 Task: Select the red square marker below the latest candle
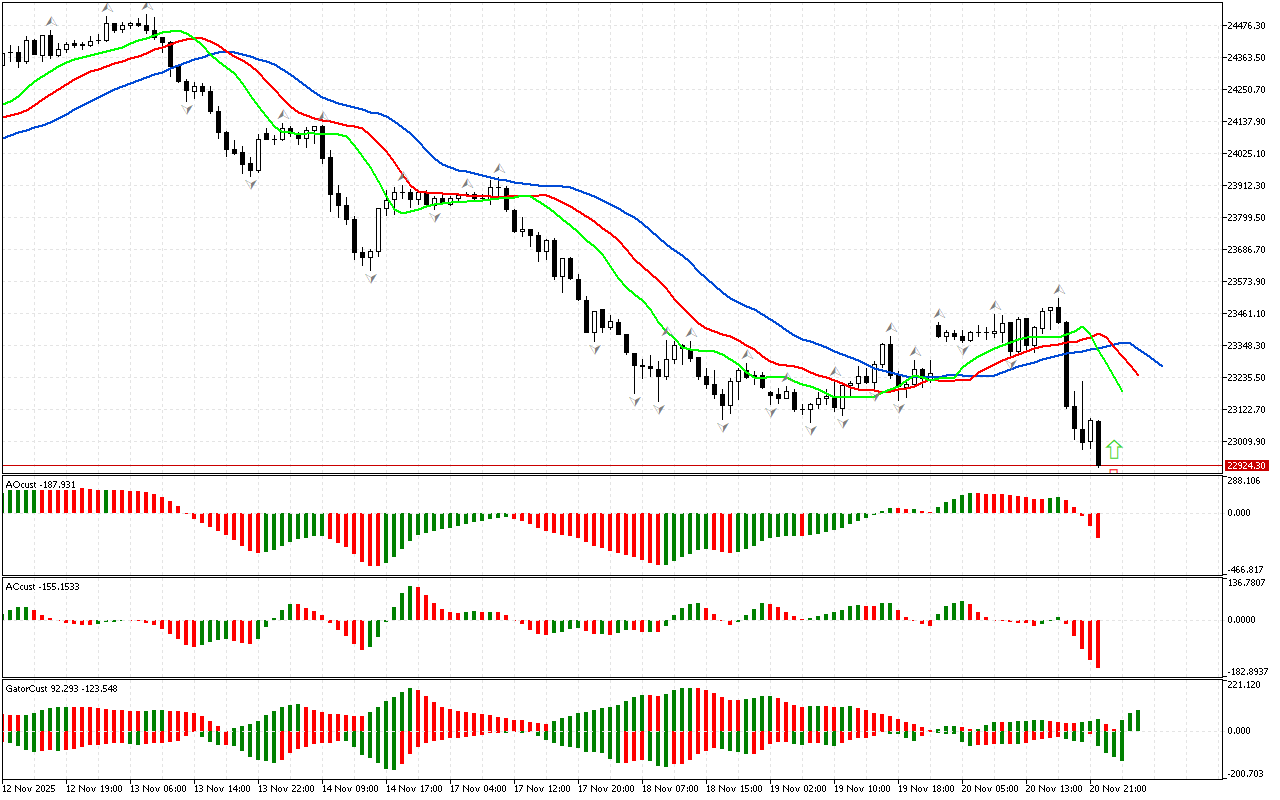click(x=1113, y=471)
